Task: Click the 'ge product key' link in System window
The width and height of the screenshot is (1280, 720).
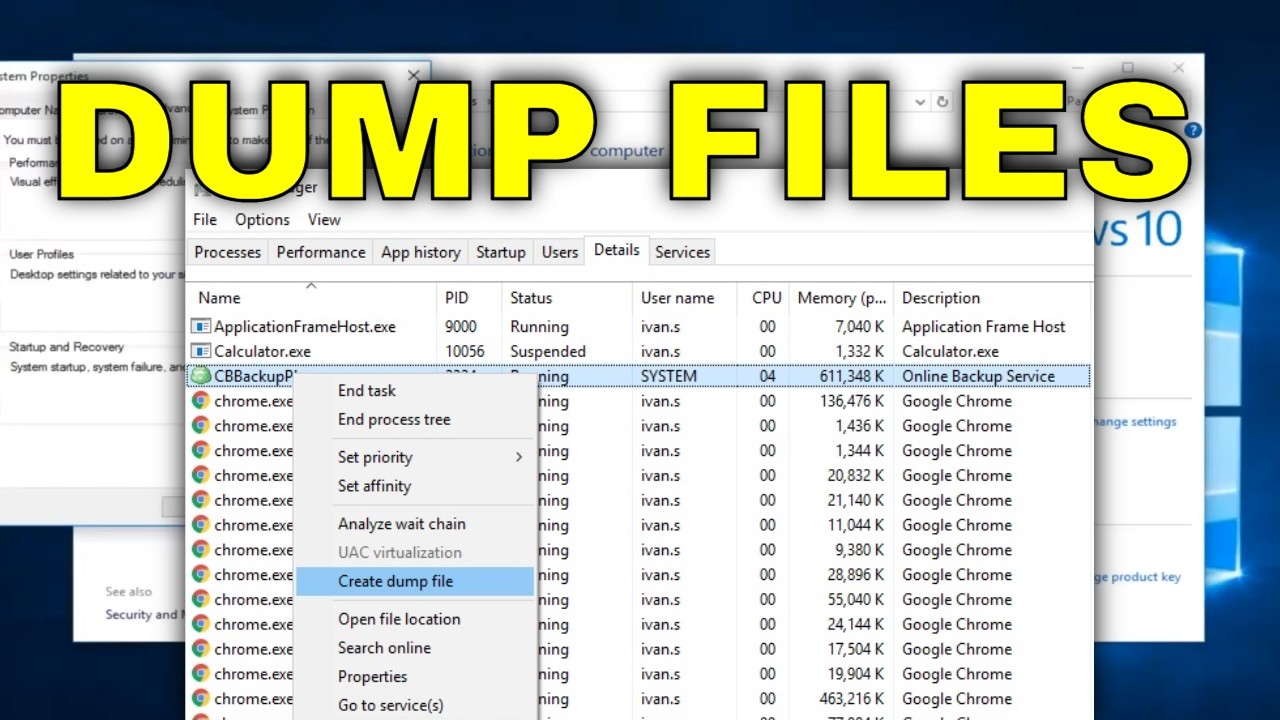Action: [1137, 577]
